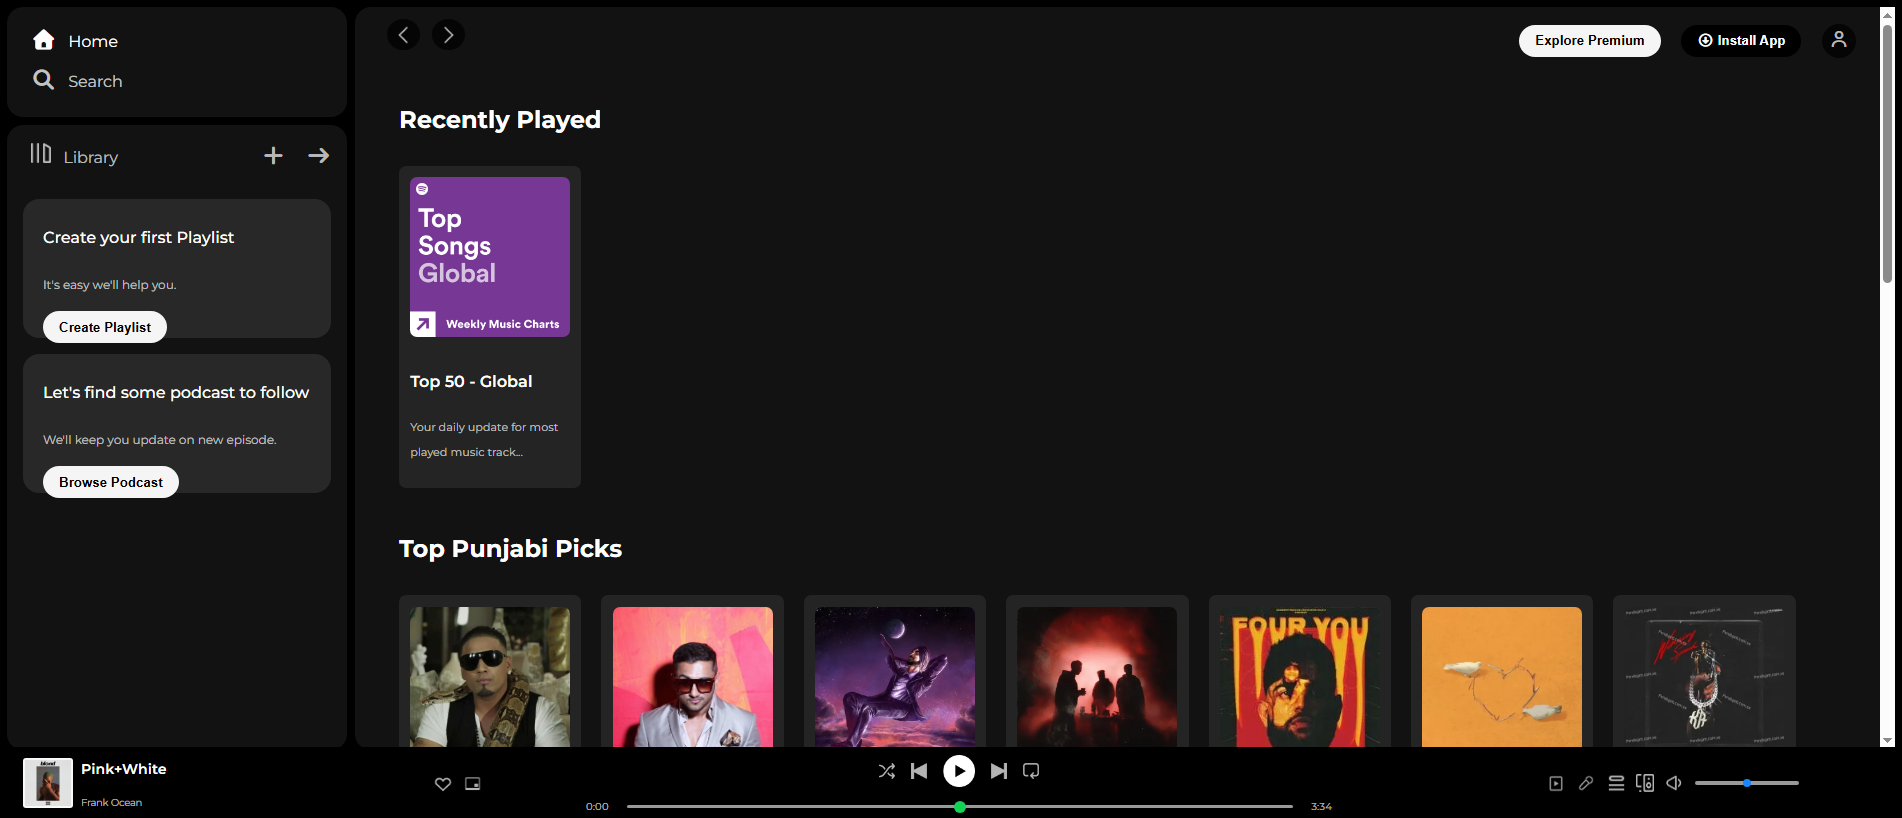Open the dark snake-and-chain album cover
This screenshot has height=818, width=1902.
coord(1704,677)
